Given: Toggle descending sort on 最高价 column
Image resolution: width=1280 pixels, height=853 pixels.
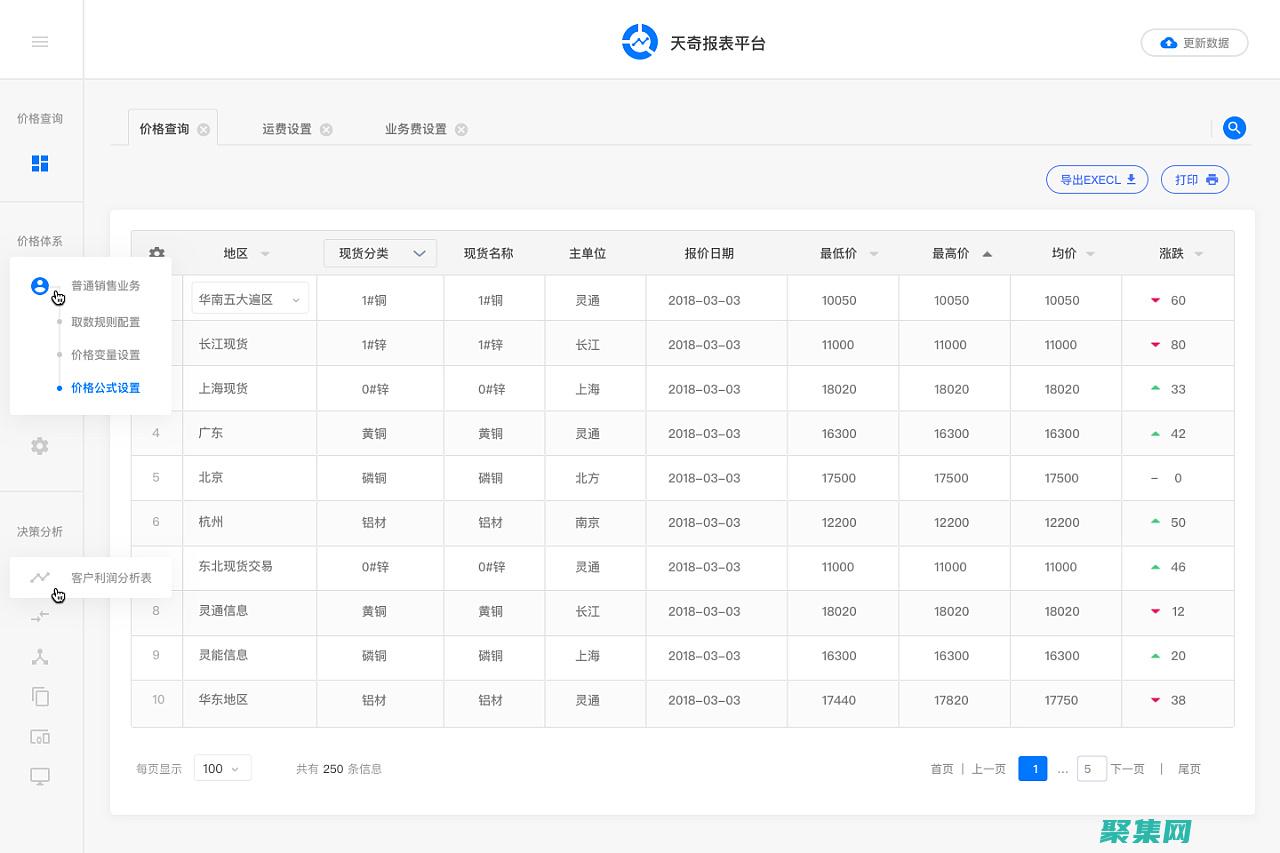Looking at the screenshot, I should (x=986, y=253).
